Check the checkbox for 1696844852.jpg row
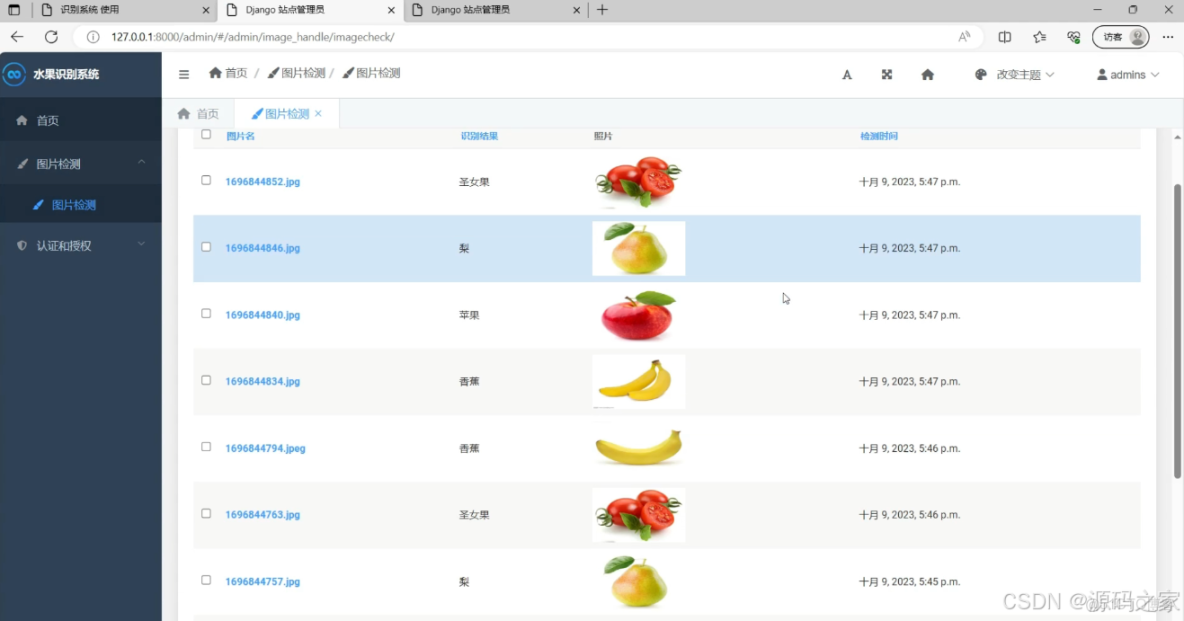Viewport: 1184px width, 621px height. point(206,180)
